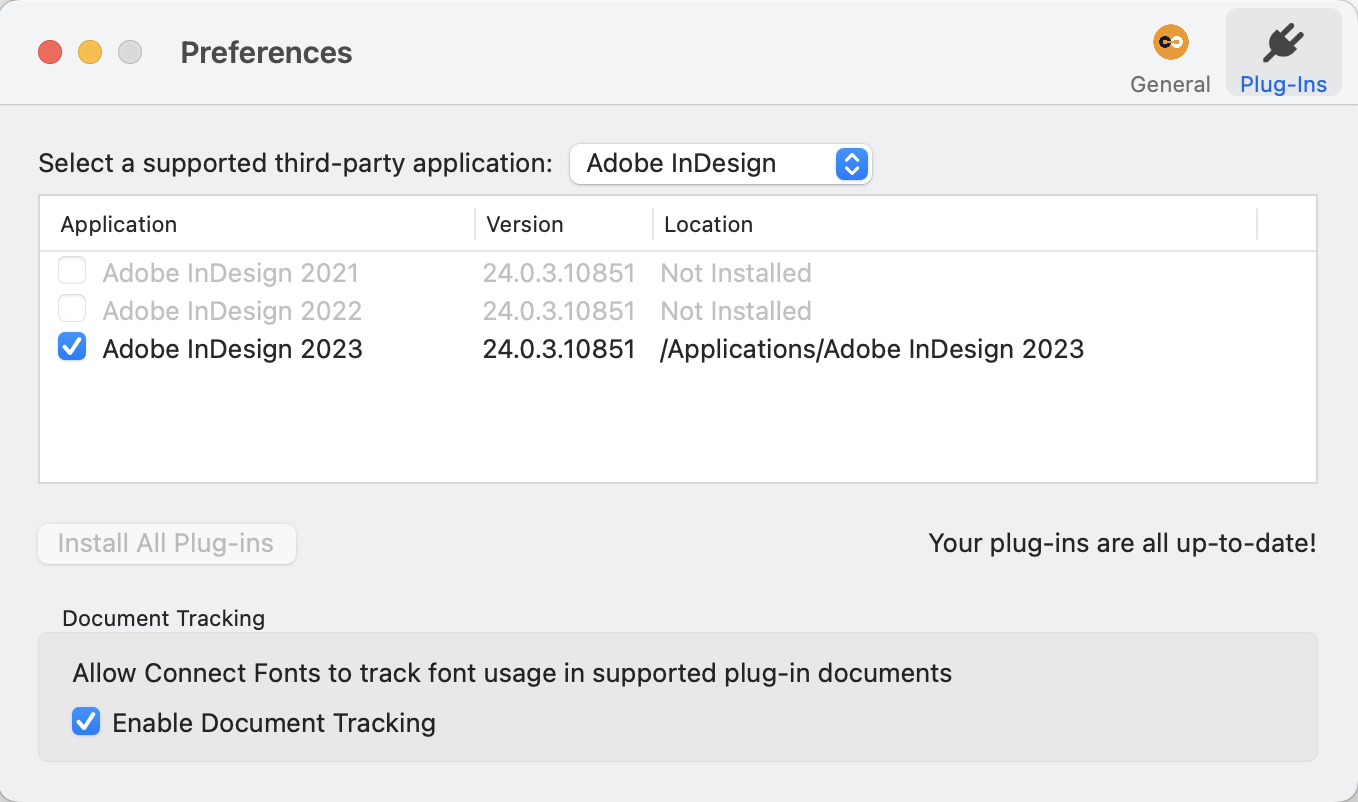1358x802 pixels.
Task: Click Not Installed for InDesign 2021
Action: [x=736, y=273]
